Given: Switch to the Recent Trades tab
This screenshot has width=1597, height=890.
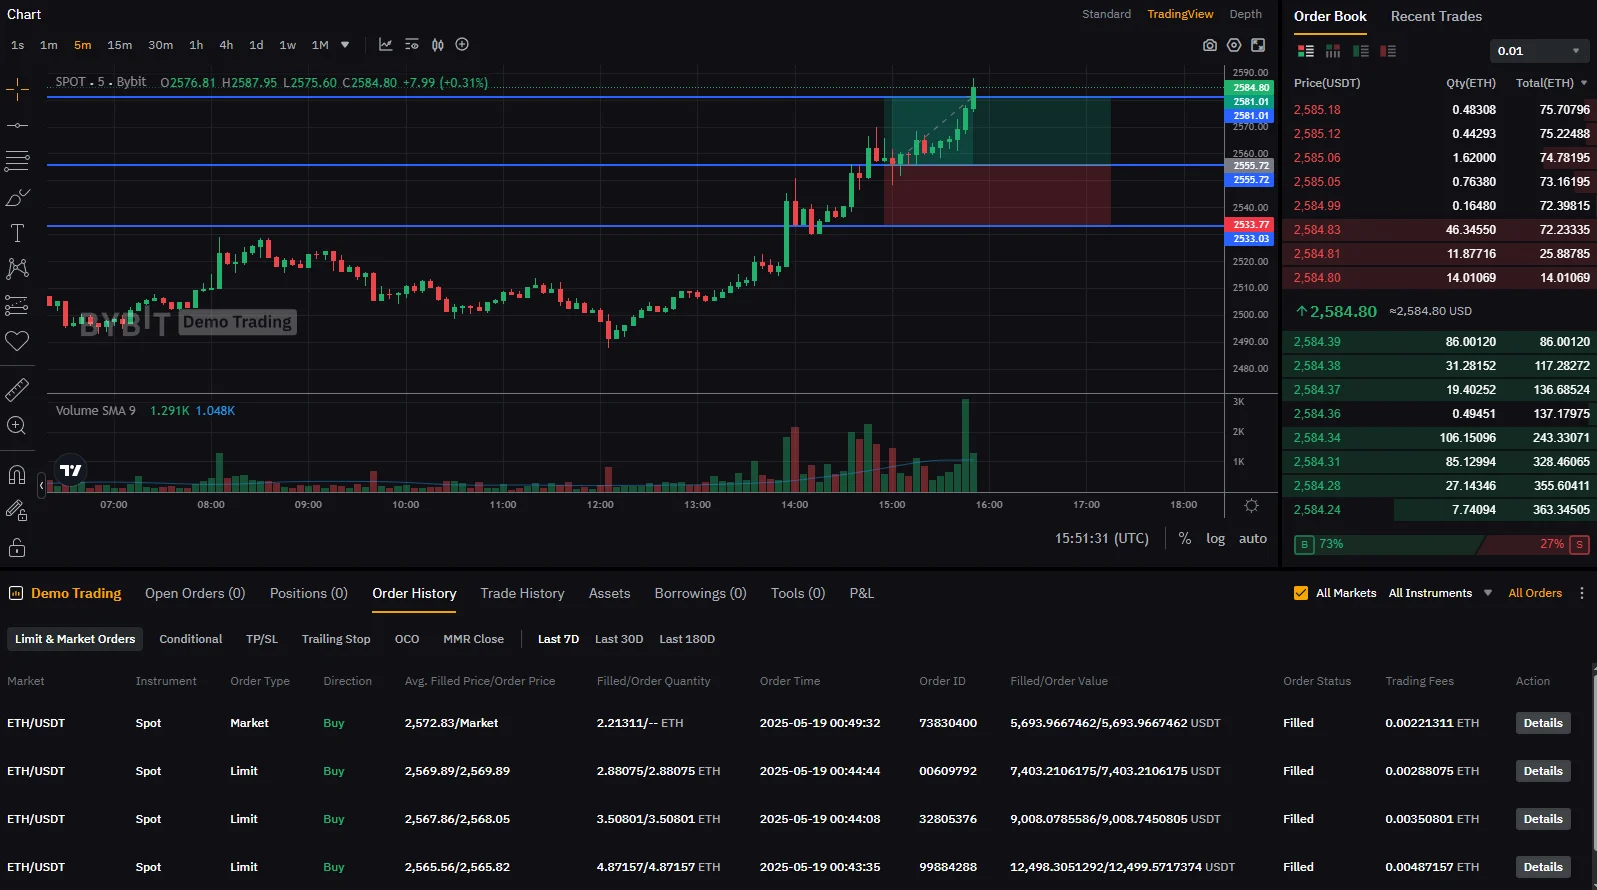Looking at the screenshot, I should [1435, 16].
